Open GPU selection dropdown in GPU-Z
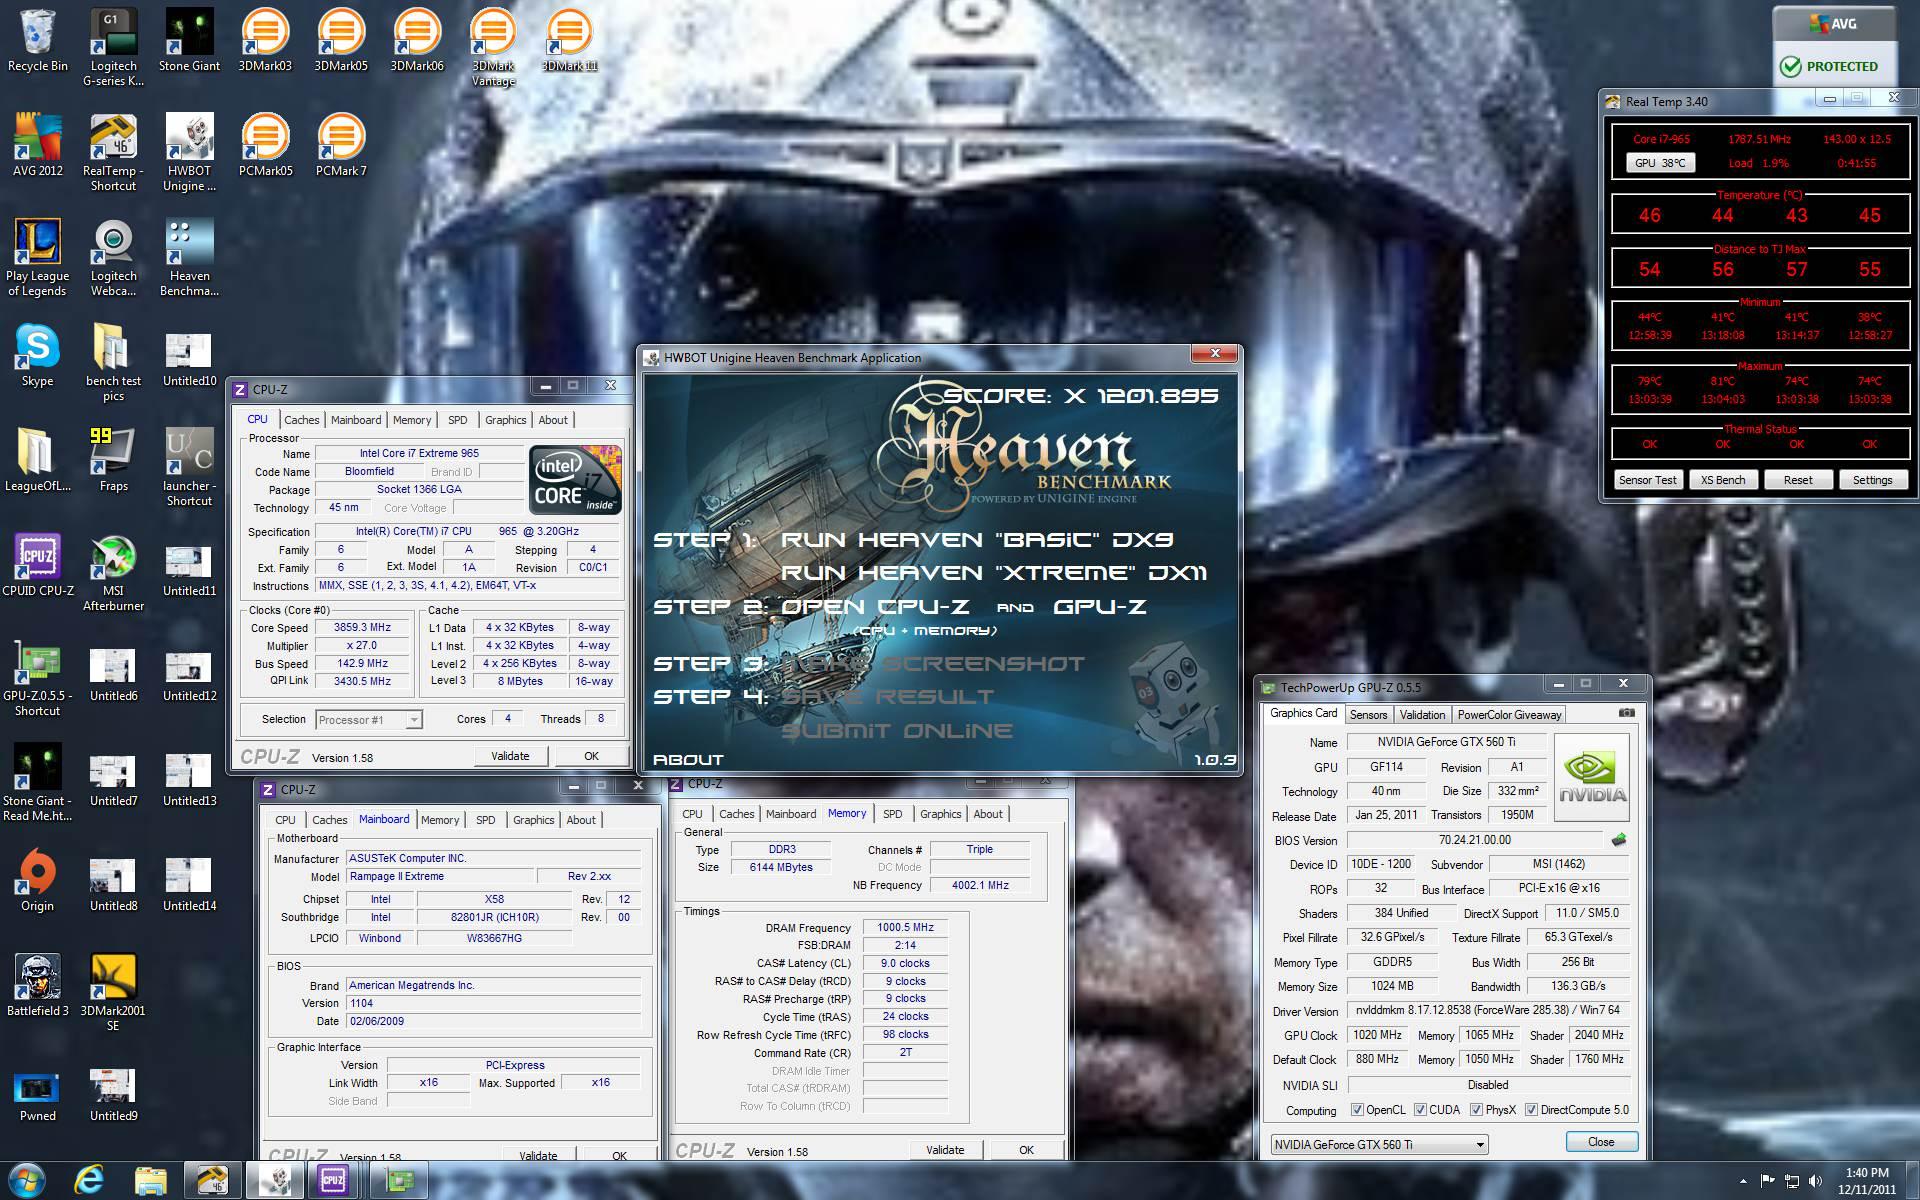 pyautogui.click(x=1379, y=1145)
